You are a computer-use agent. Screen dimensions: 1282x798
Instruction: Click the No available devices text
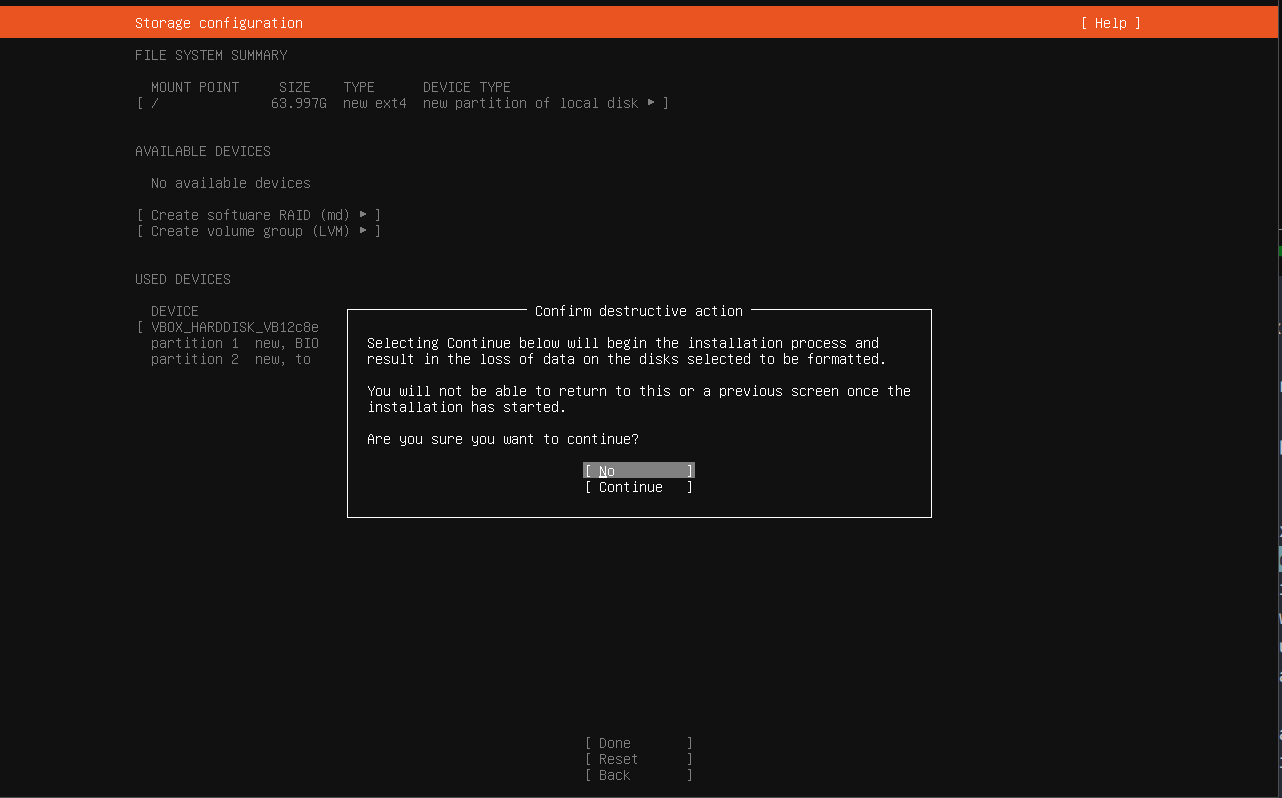point(230,183)
